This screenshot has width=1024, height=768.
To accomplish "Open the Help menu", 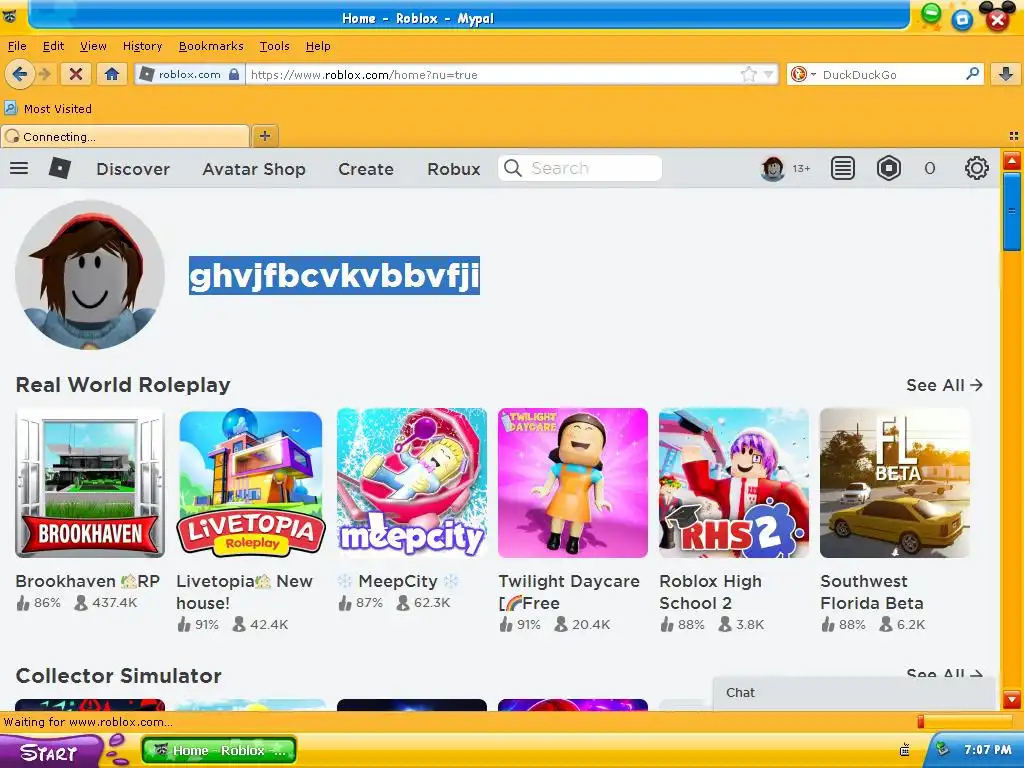I will (318, 46).
